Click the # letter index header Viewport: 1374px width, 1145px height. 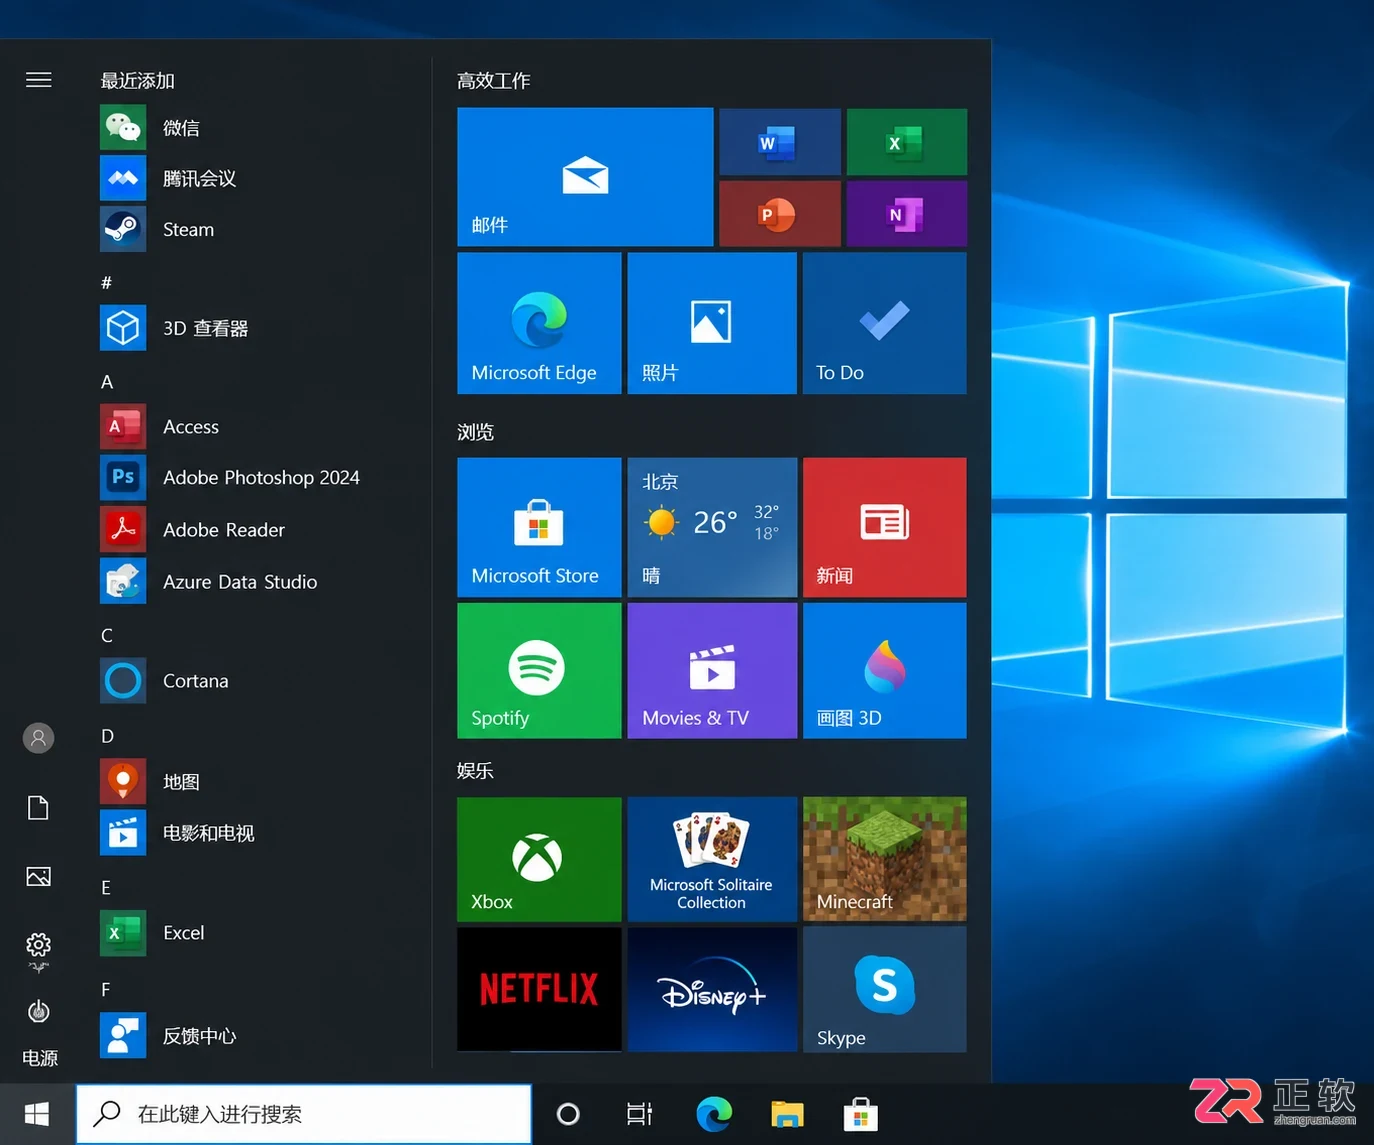click(106, 283)
